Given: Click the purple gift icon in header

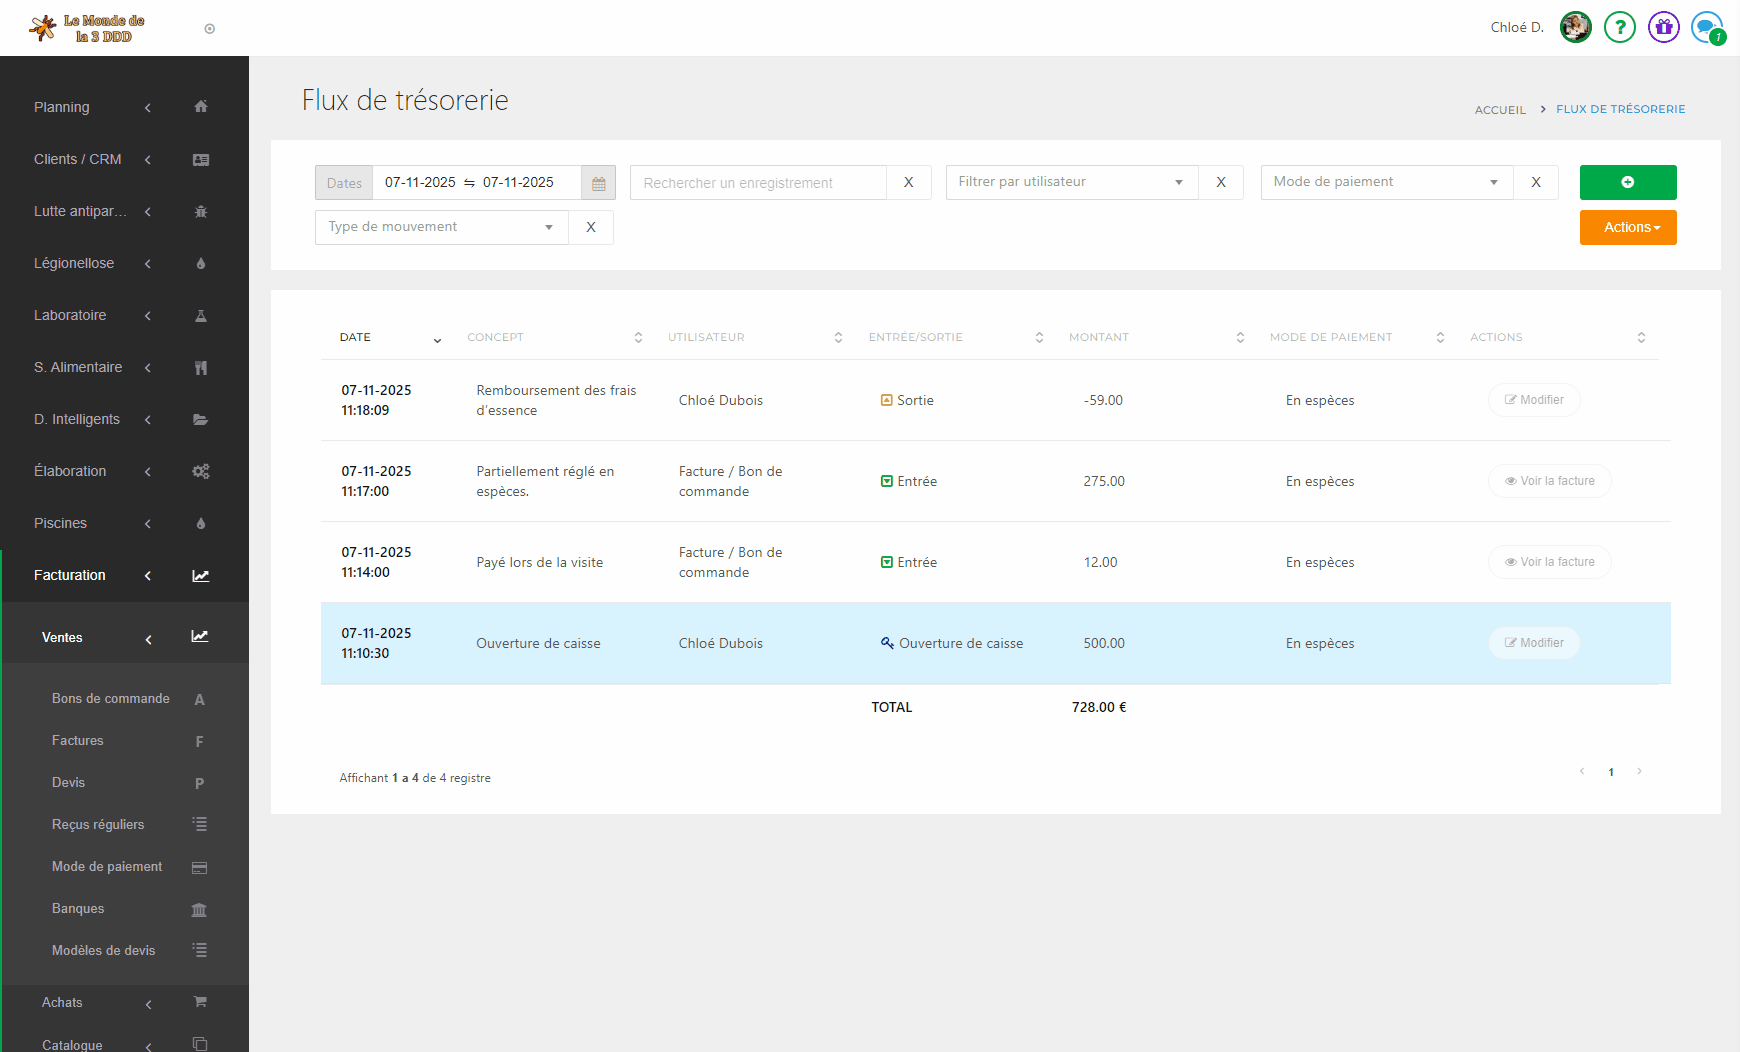Looking at the screenshot, I should tap(1663, 27).
